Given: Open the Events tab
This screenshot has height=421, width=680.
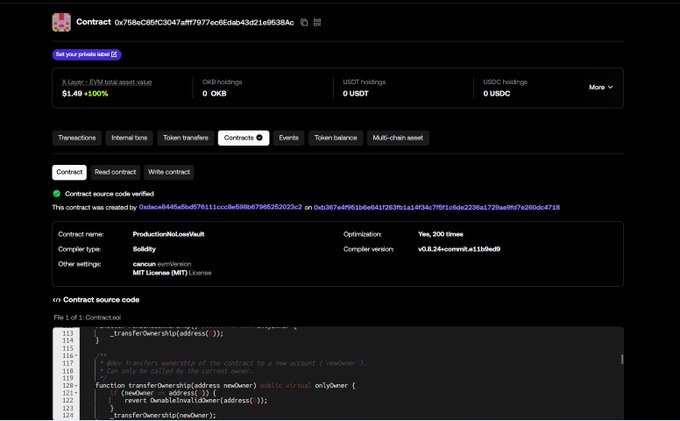Looking at the screenshot, I should point(288,138).
